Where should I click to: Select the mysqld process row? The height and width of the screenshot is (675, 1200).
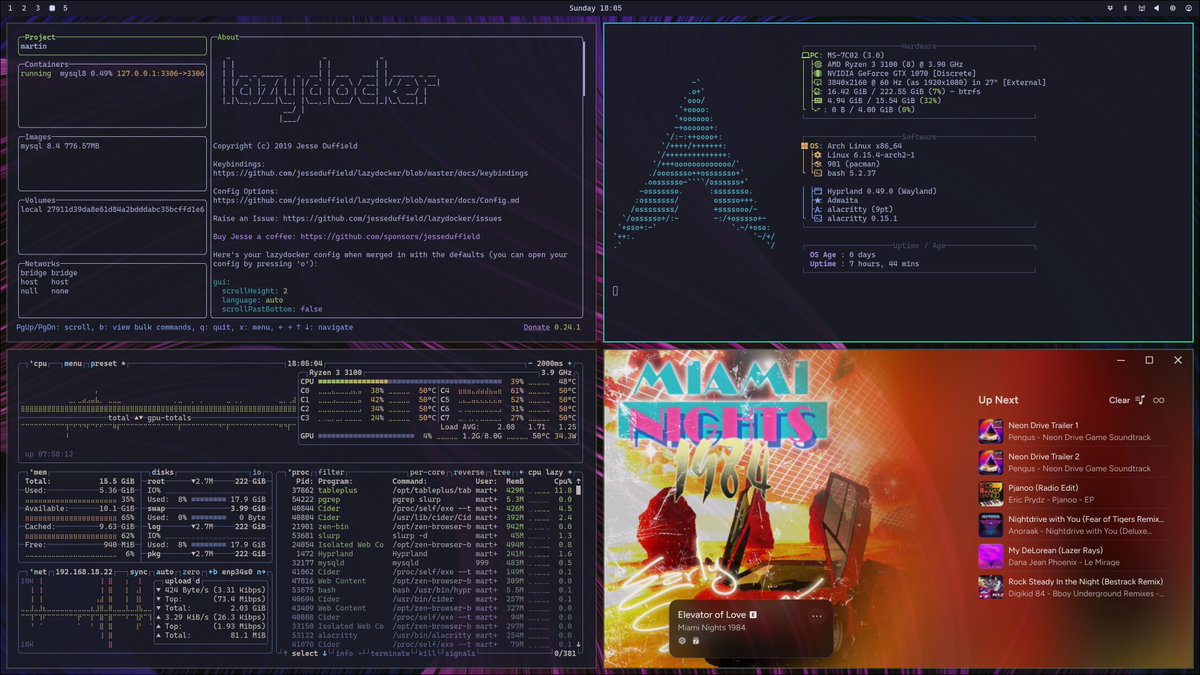[431, 563]
